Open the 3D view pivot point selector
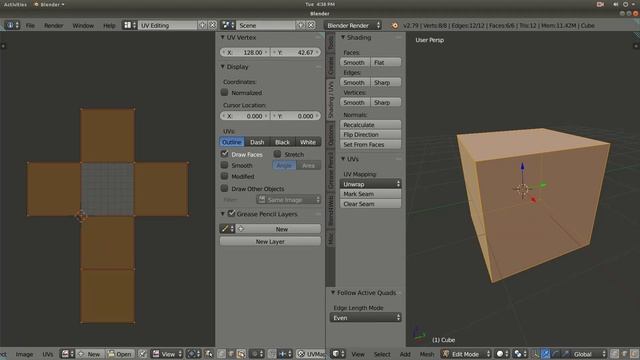Image resolution: width=640 pixels, height=360 pixels. coord(520,354)
